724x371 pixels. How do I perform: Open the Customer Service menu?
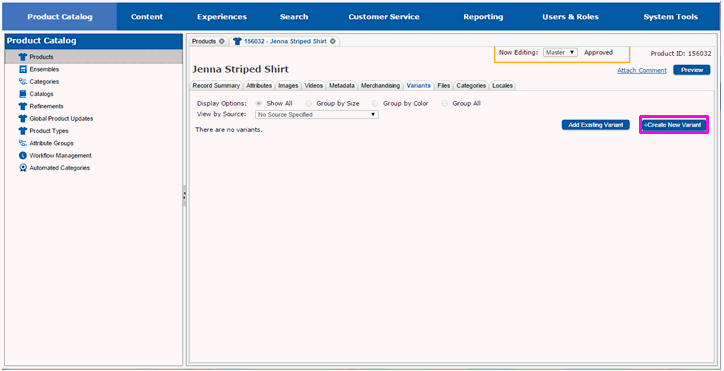pos(384,17)
